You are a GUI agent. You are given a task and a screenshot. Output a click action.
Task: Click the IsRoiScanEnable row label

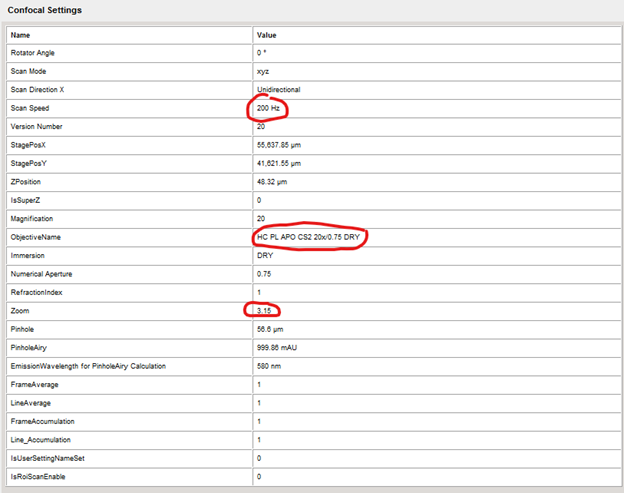39,476
